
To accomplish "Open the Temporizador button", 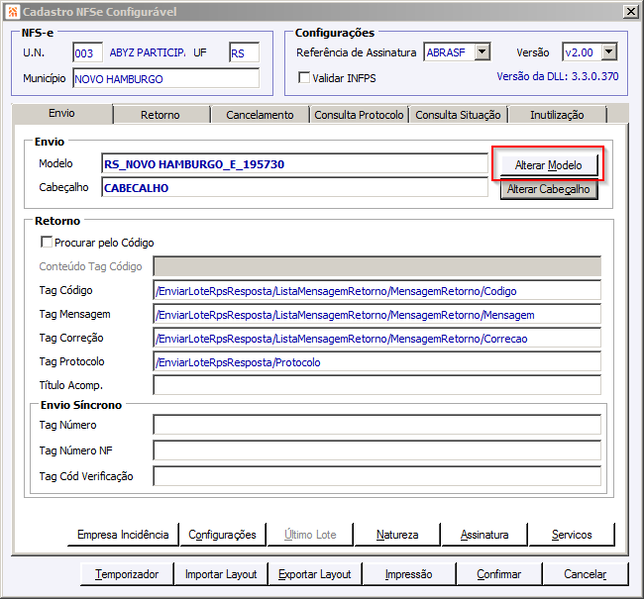I will tap(127, 574).
